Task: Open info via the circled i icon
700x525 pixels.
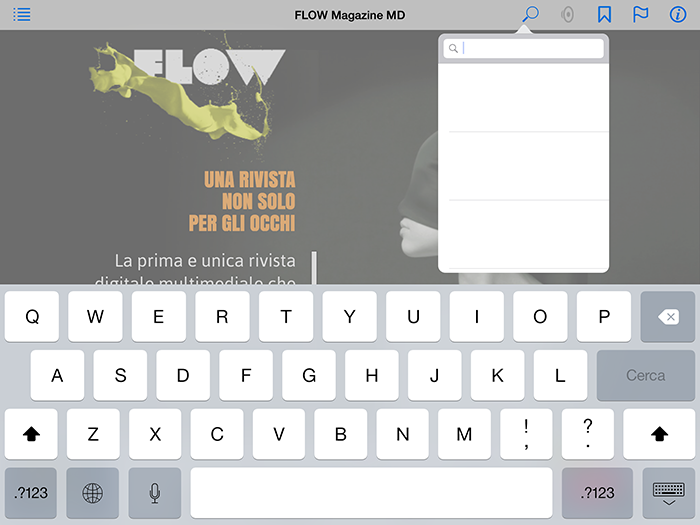Action: coord(678,15)
